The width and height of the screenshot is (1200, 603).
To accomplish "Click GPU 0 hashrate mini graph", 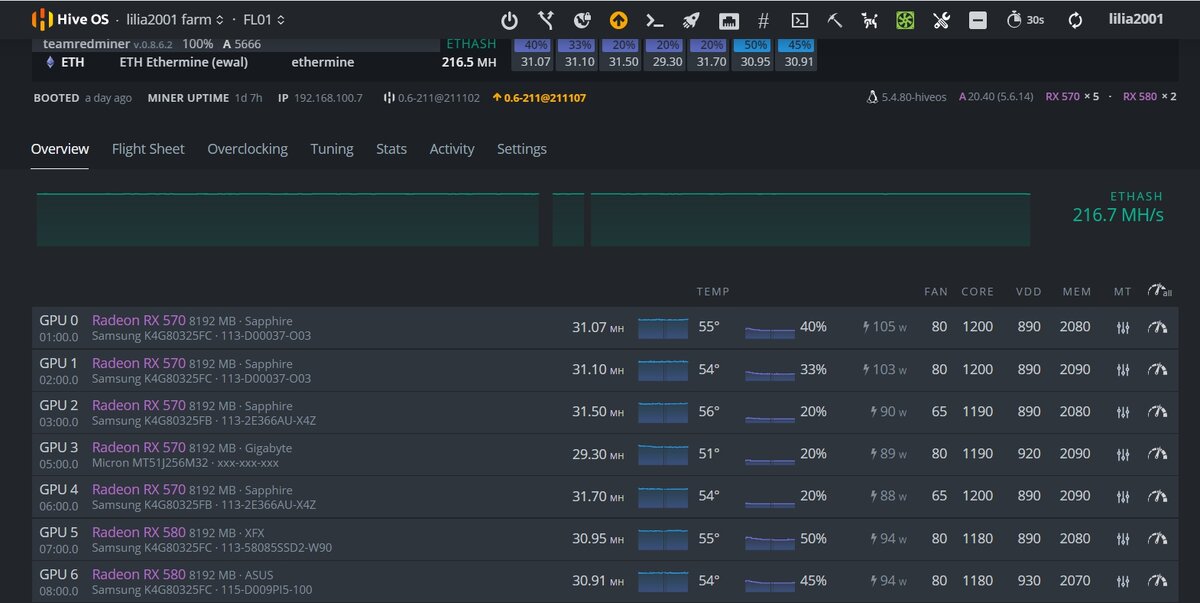I will click(663, 328).
